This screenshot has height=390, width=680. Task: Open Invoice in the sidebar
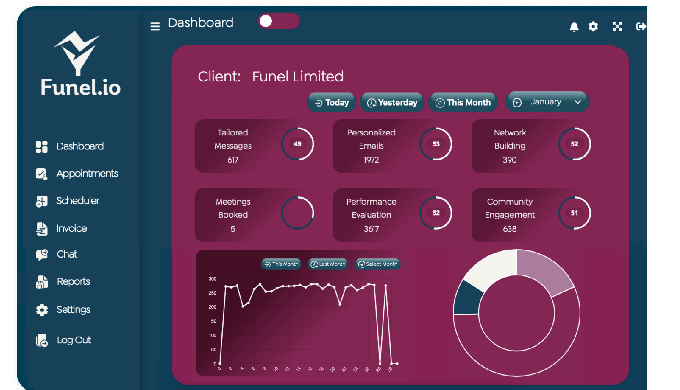coord(72,229)
